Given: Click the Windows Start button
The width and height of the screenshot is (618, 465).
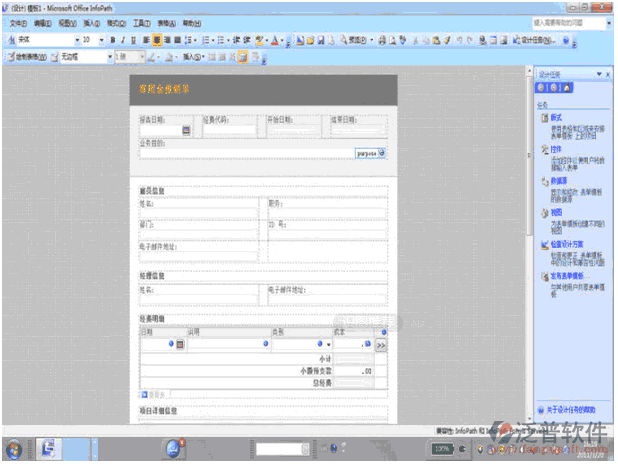Looking at the screenshot, I should coord(15,449).
